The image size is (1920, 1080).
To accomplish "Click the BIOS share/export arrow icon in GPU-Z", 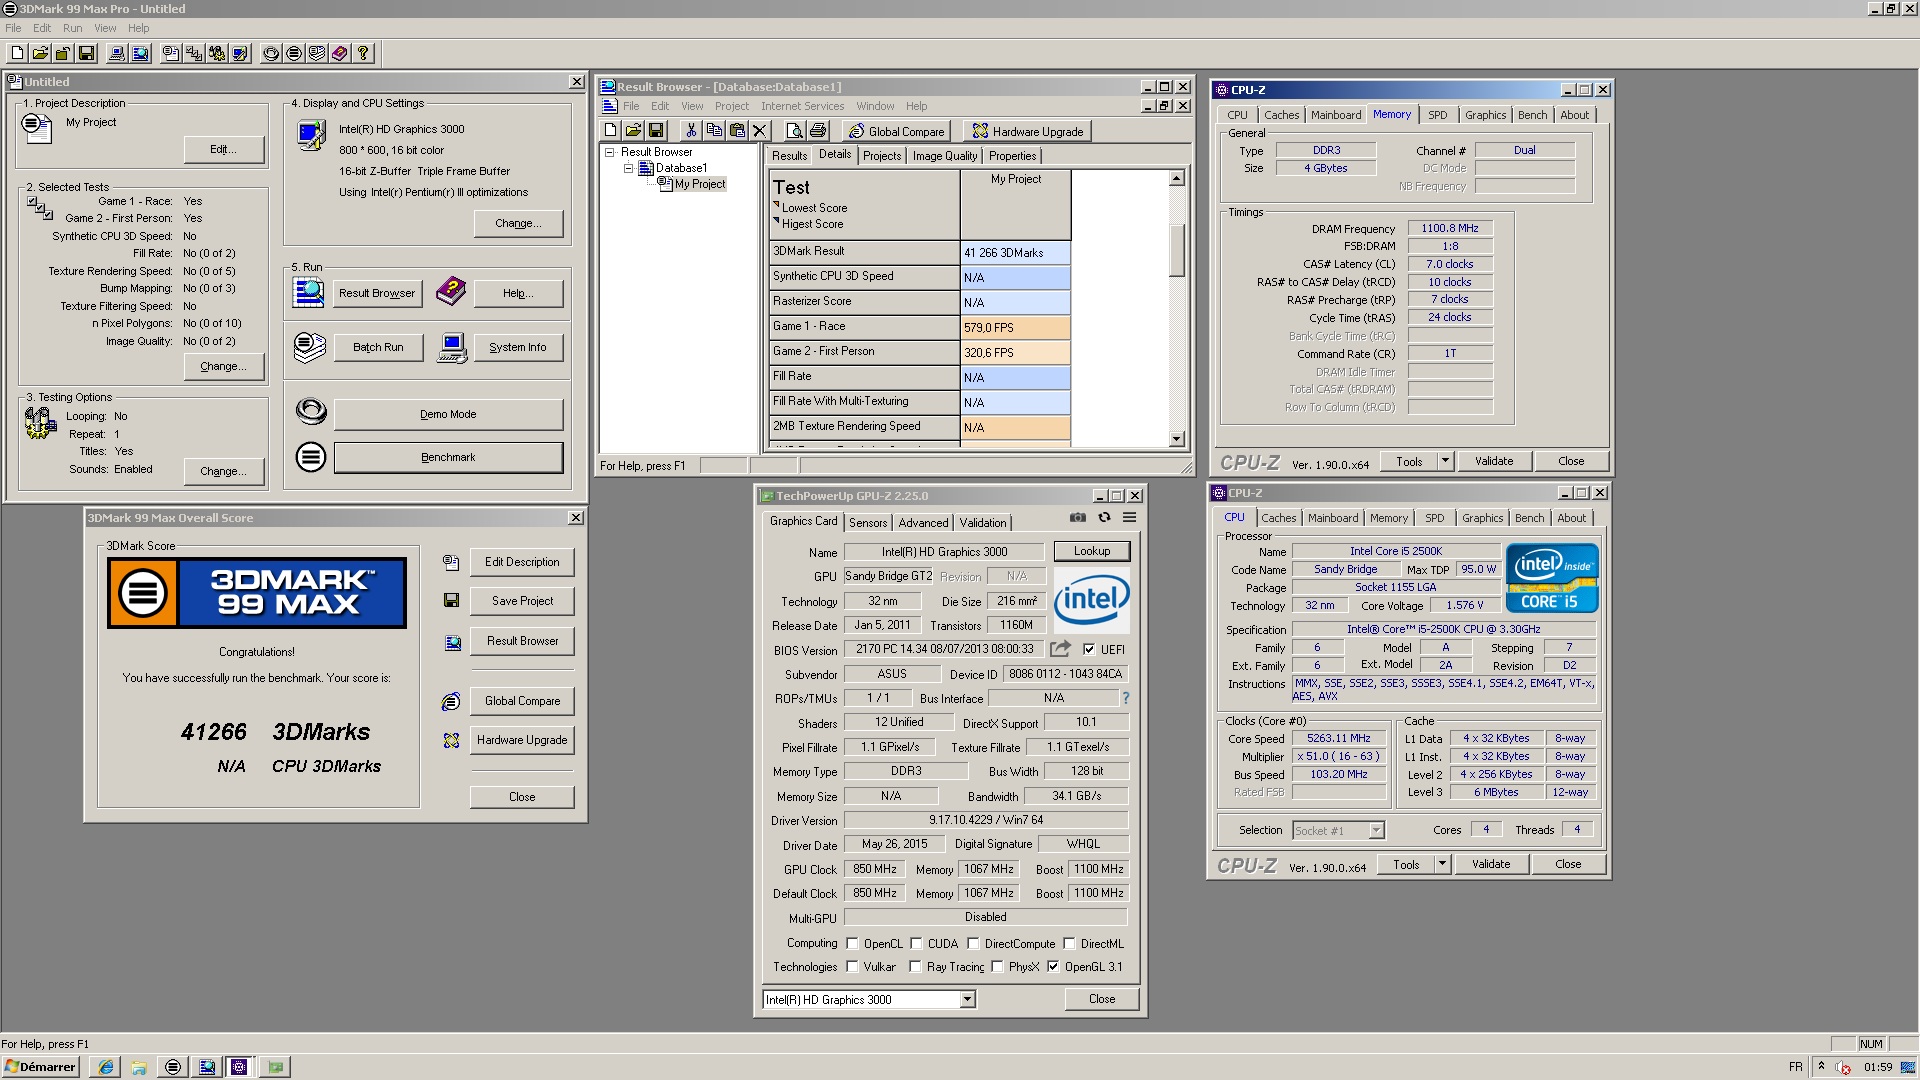I will [1061, 648].
